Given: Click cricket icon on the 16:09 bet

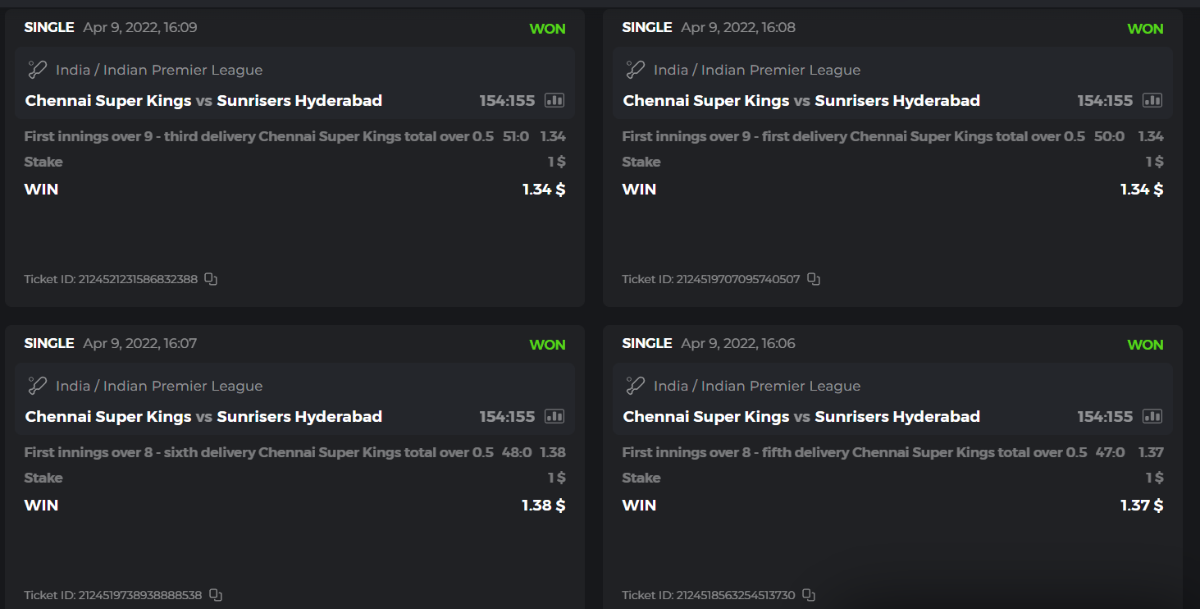Looking at the screenshot, I should 38,70.
